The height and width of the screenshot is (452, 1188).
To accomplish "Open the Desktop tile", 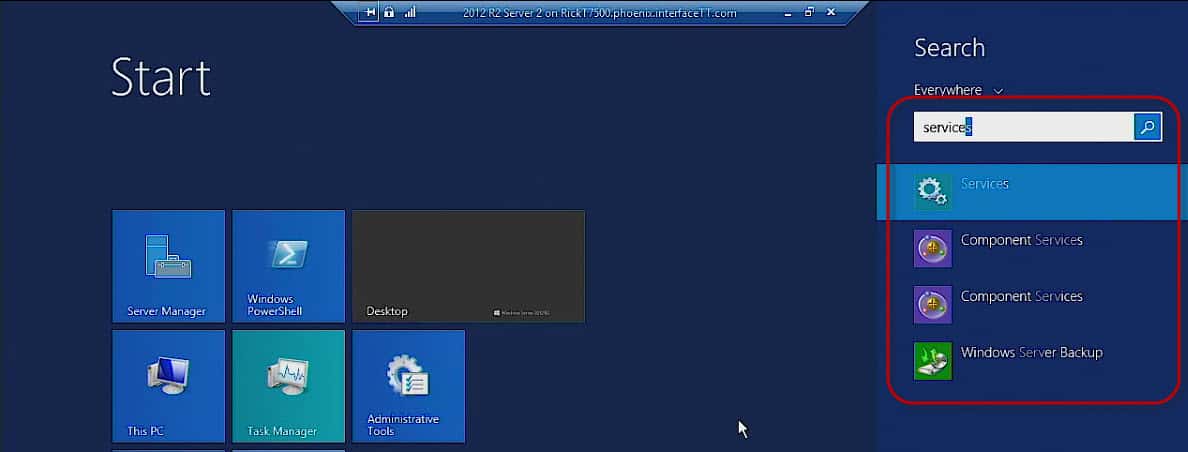I will 468,267.
